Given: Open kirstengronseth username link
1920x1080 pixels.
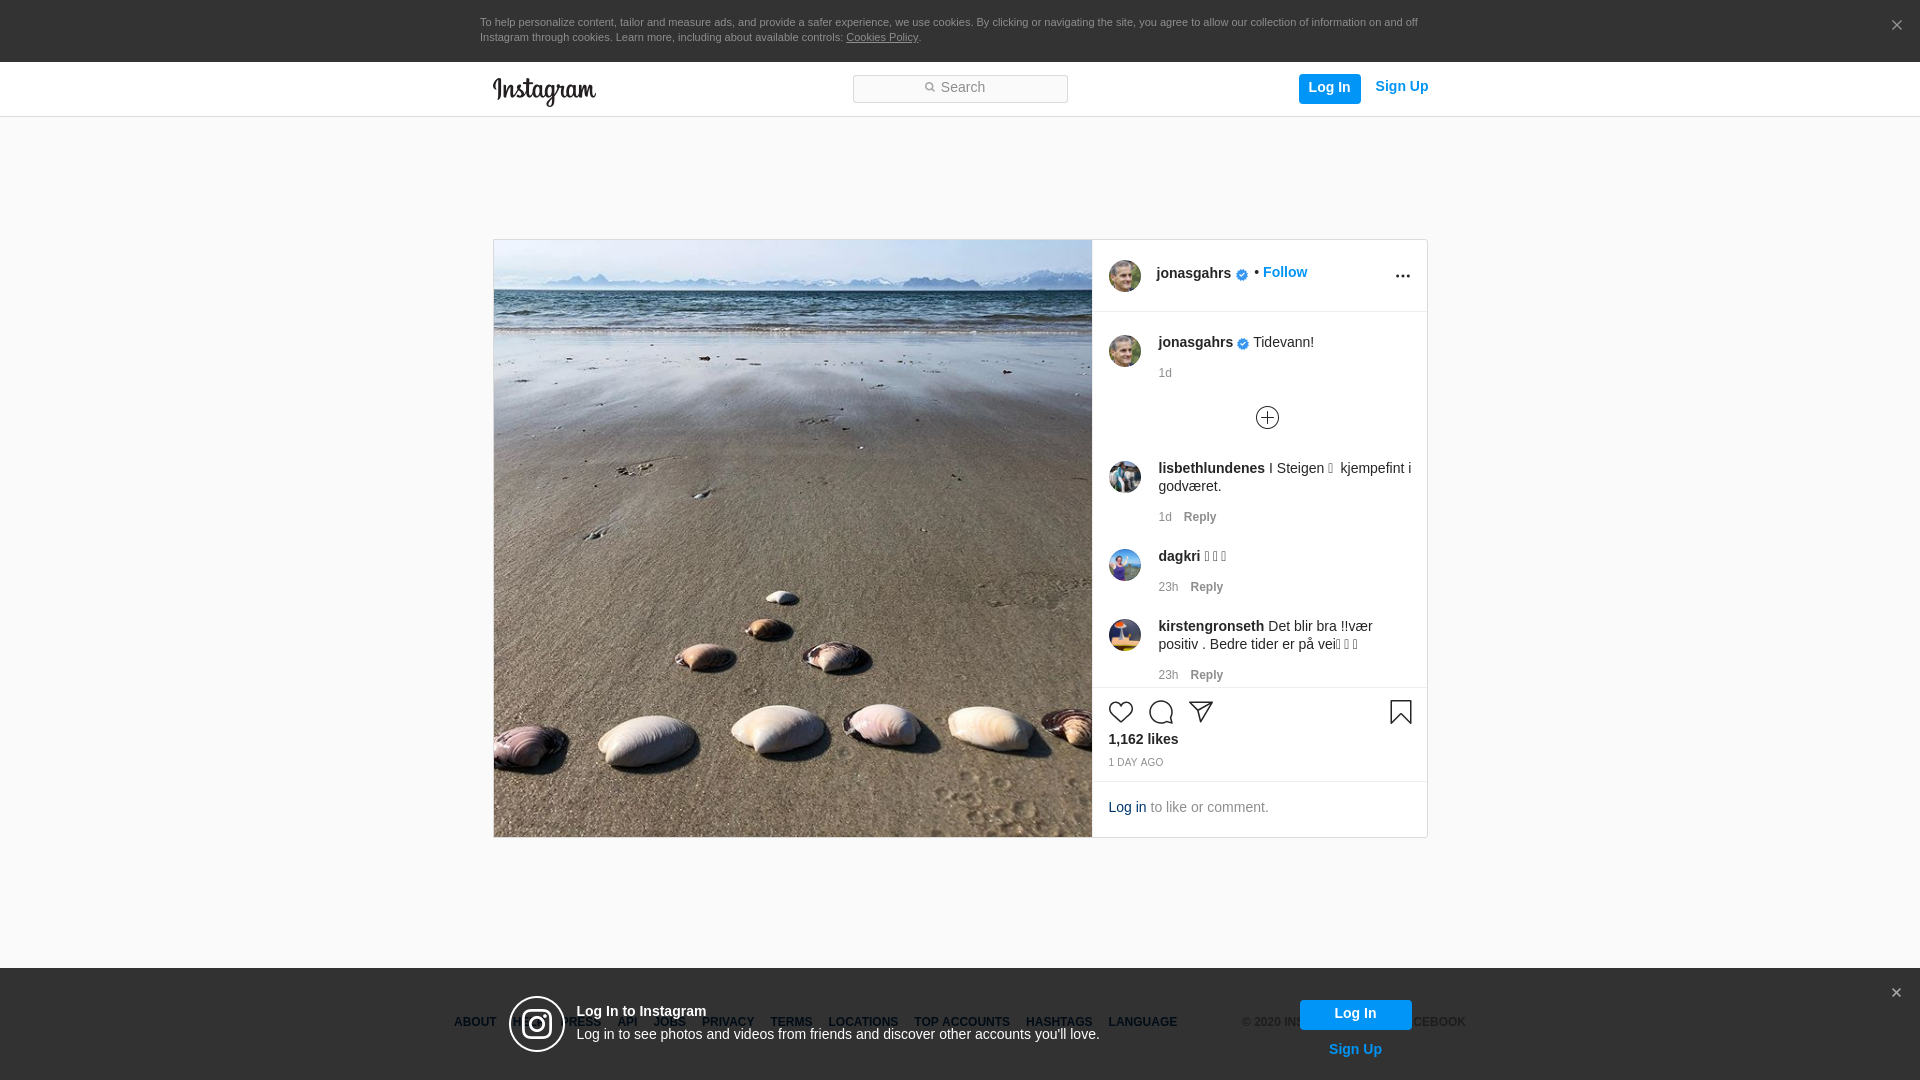Looking at the screenshot, I should click(1212, 626).
